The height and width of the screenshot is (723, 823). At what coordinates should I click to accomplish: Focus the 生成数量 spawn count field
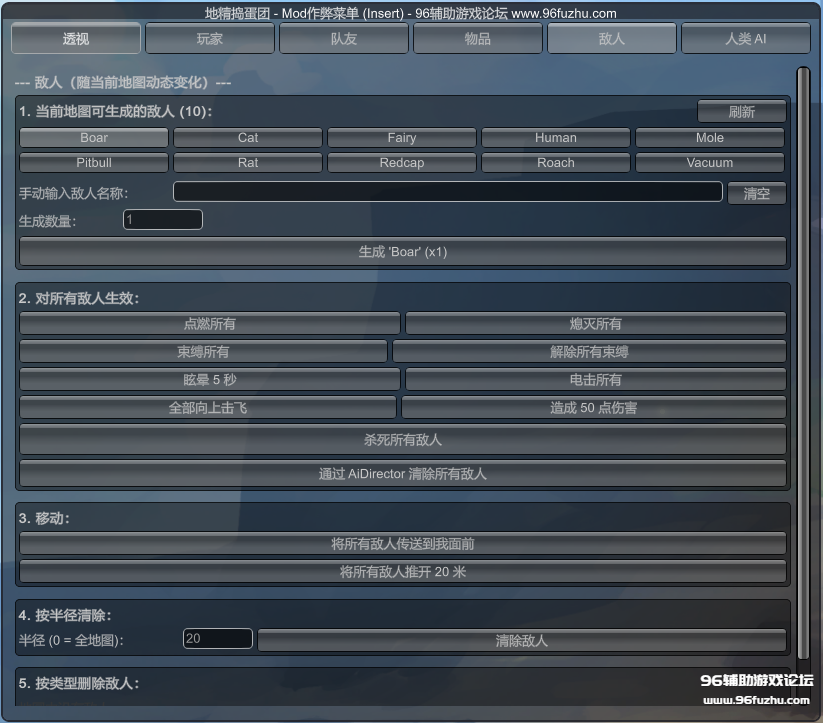(x=163, y=219)
